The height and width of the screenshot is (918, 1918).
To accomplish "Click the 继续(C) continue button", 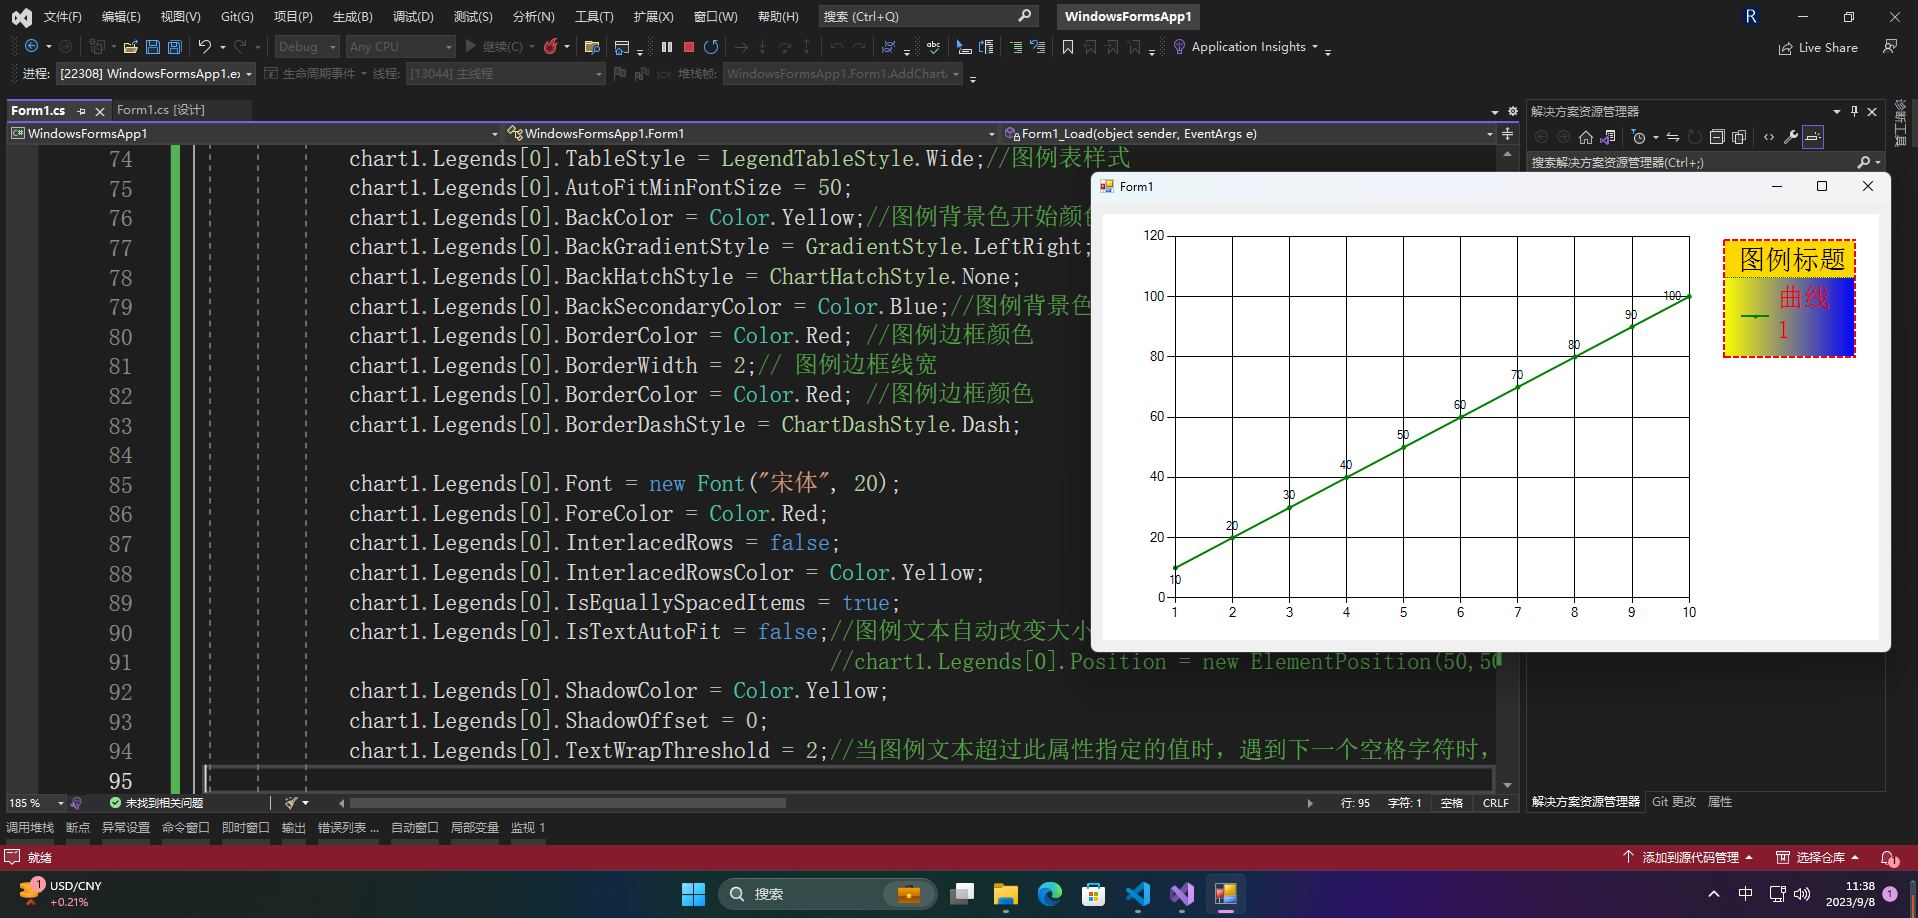I will point(494,47).
